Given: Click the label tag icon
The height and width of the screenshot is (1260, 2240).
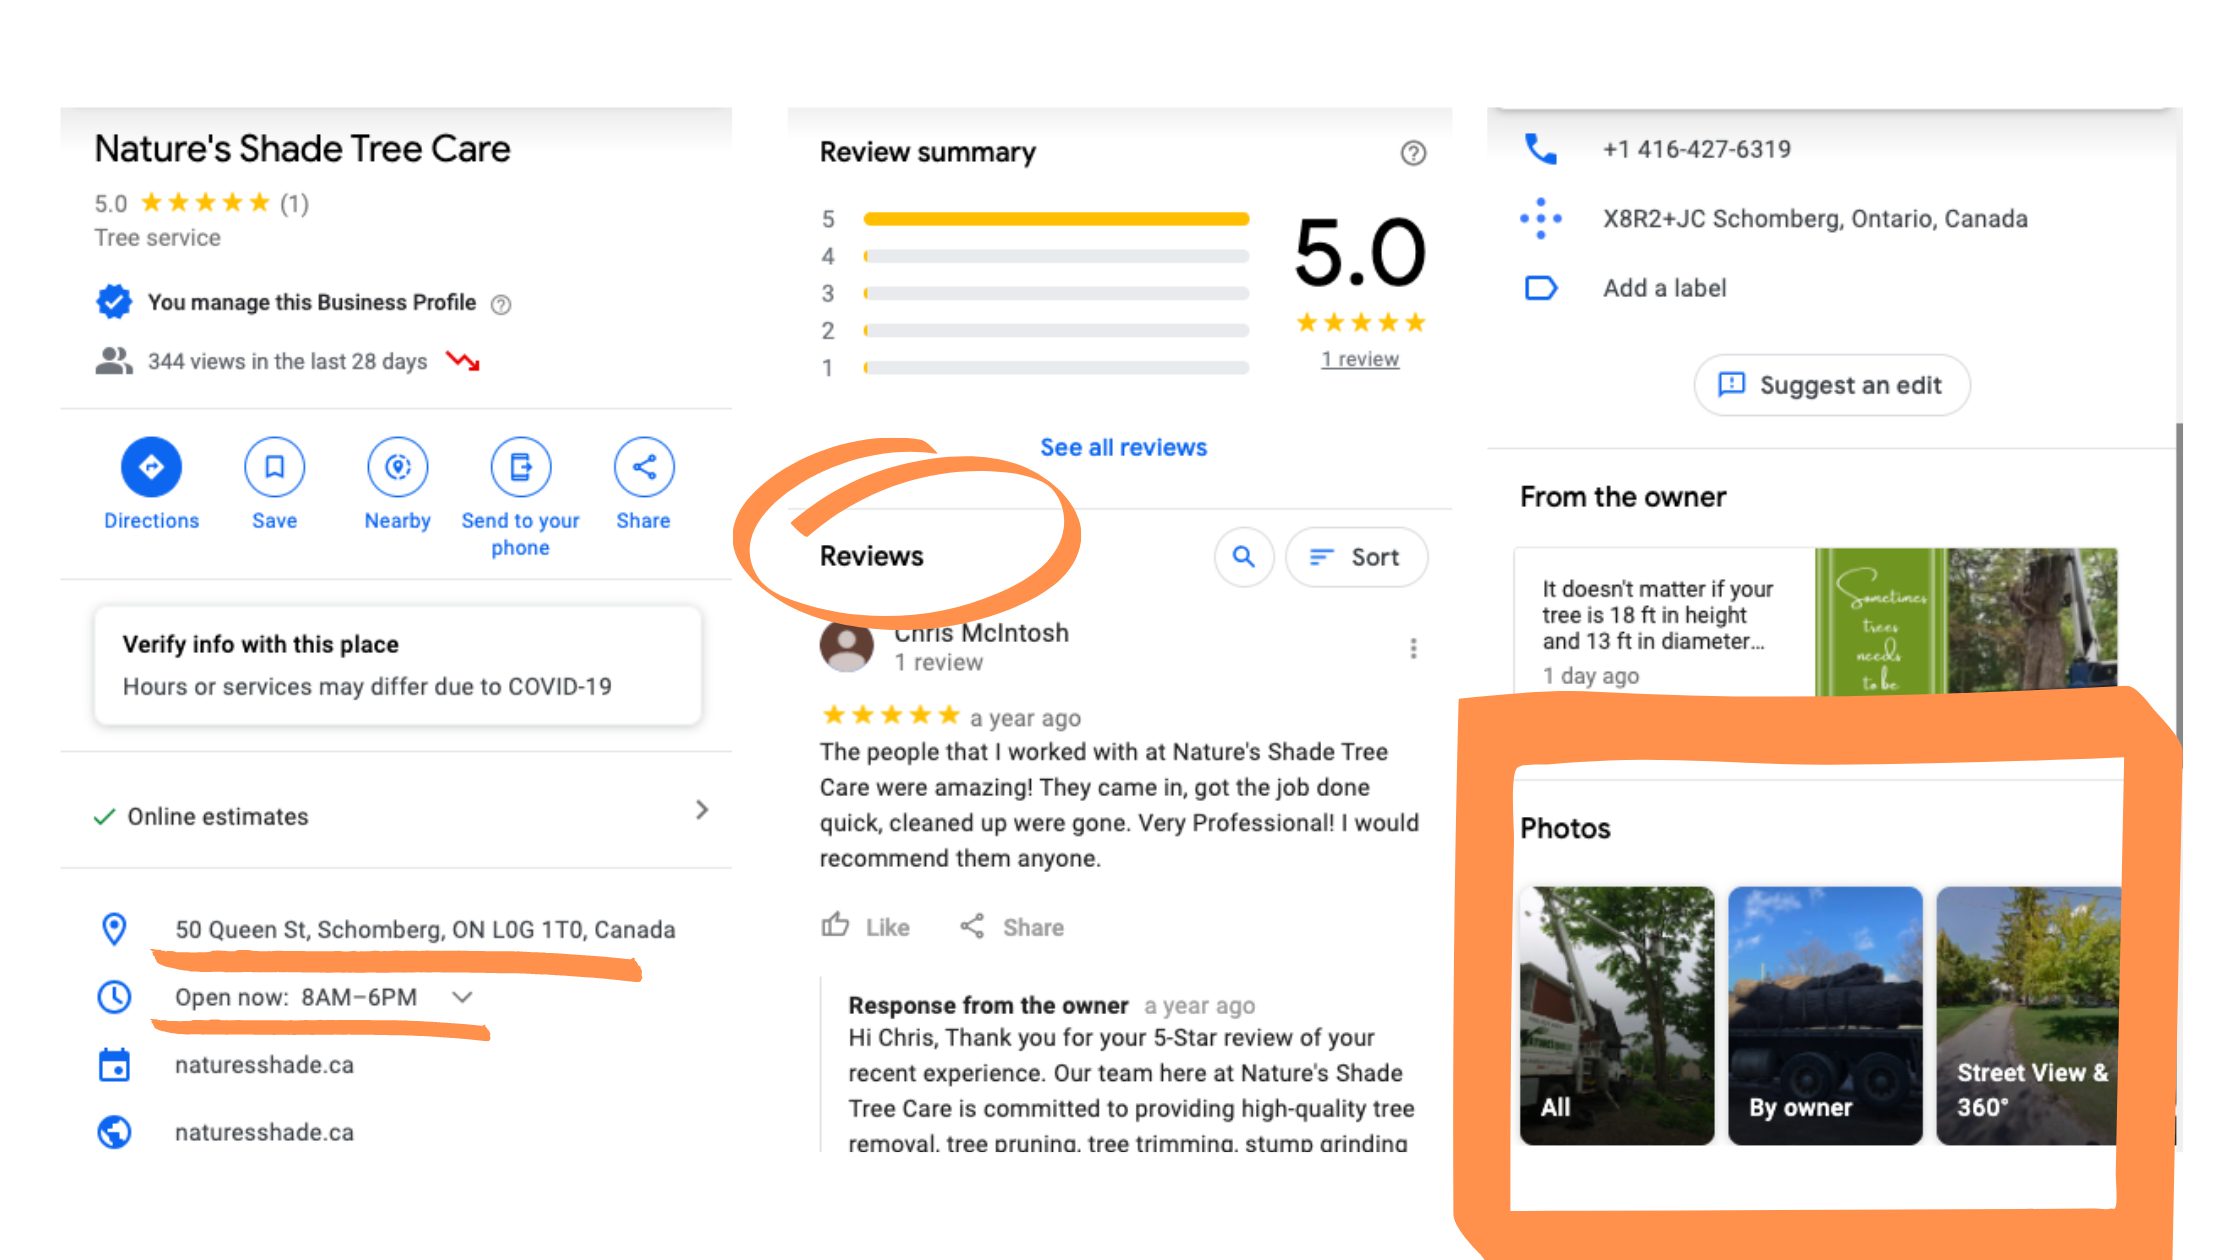Looking at the screenshot, I should [x=1540, y=288].
